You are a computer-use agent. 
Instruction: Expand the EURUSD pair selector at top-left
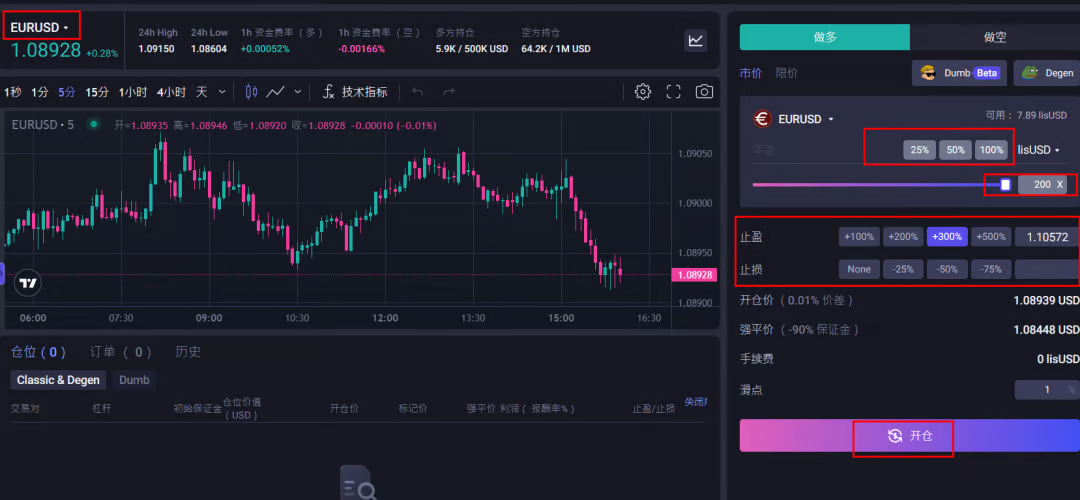[40, 27]
